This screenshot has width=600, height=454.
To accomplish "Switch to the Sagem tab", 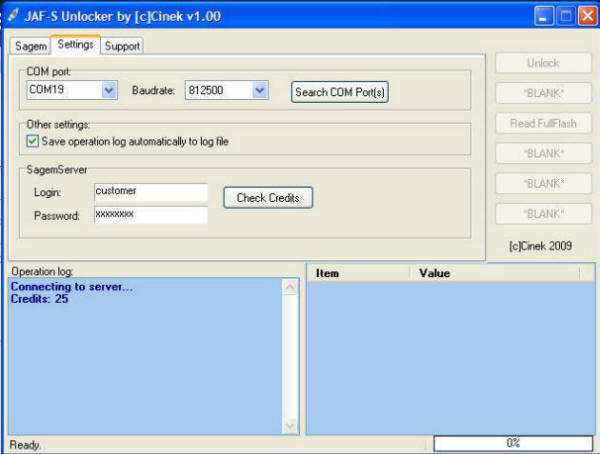I will coord(30,46).
